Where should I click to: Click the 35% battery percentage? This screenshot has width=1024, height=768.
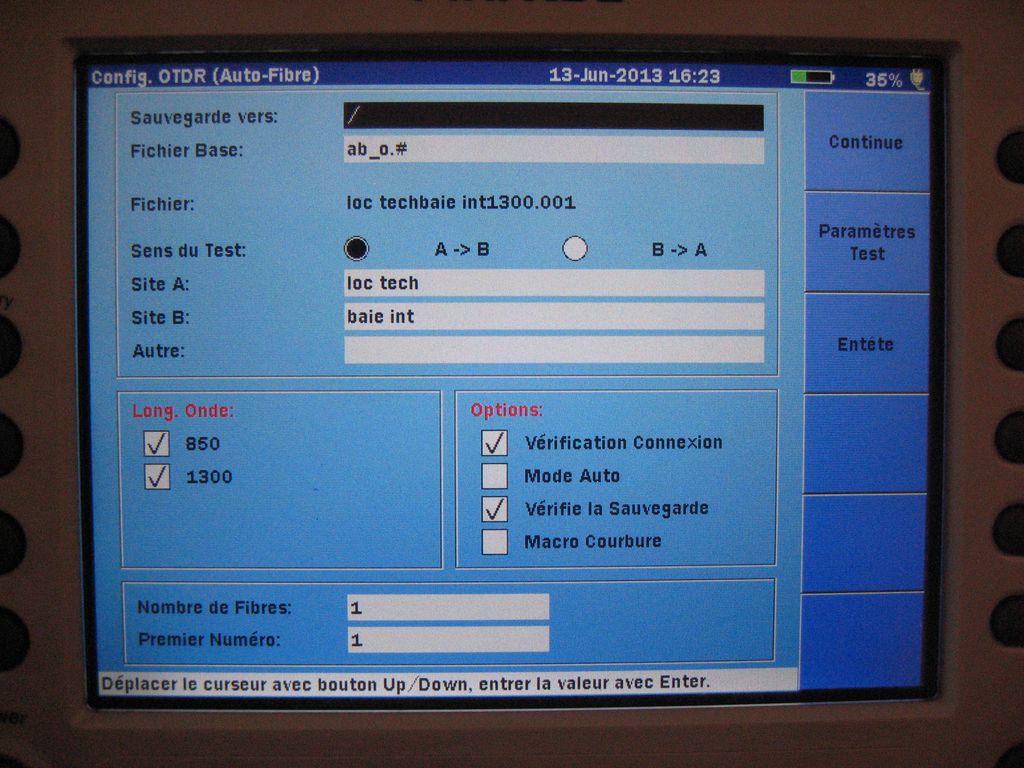click(884, 80)
